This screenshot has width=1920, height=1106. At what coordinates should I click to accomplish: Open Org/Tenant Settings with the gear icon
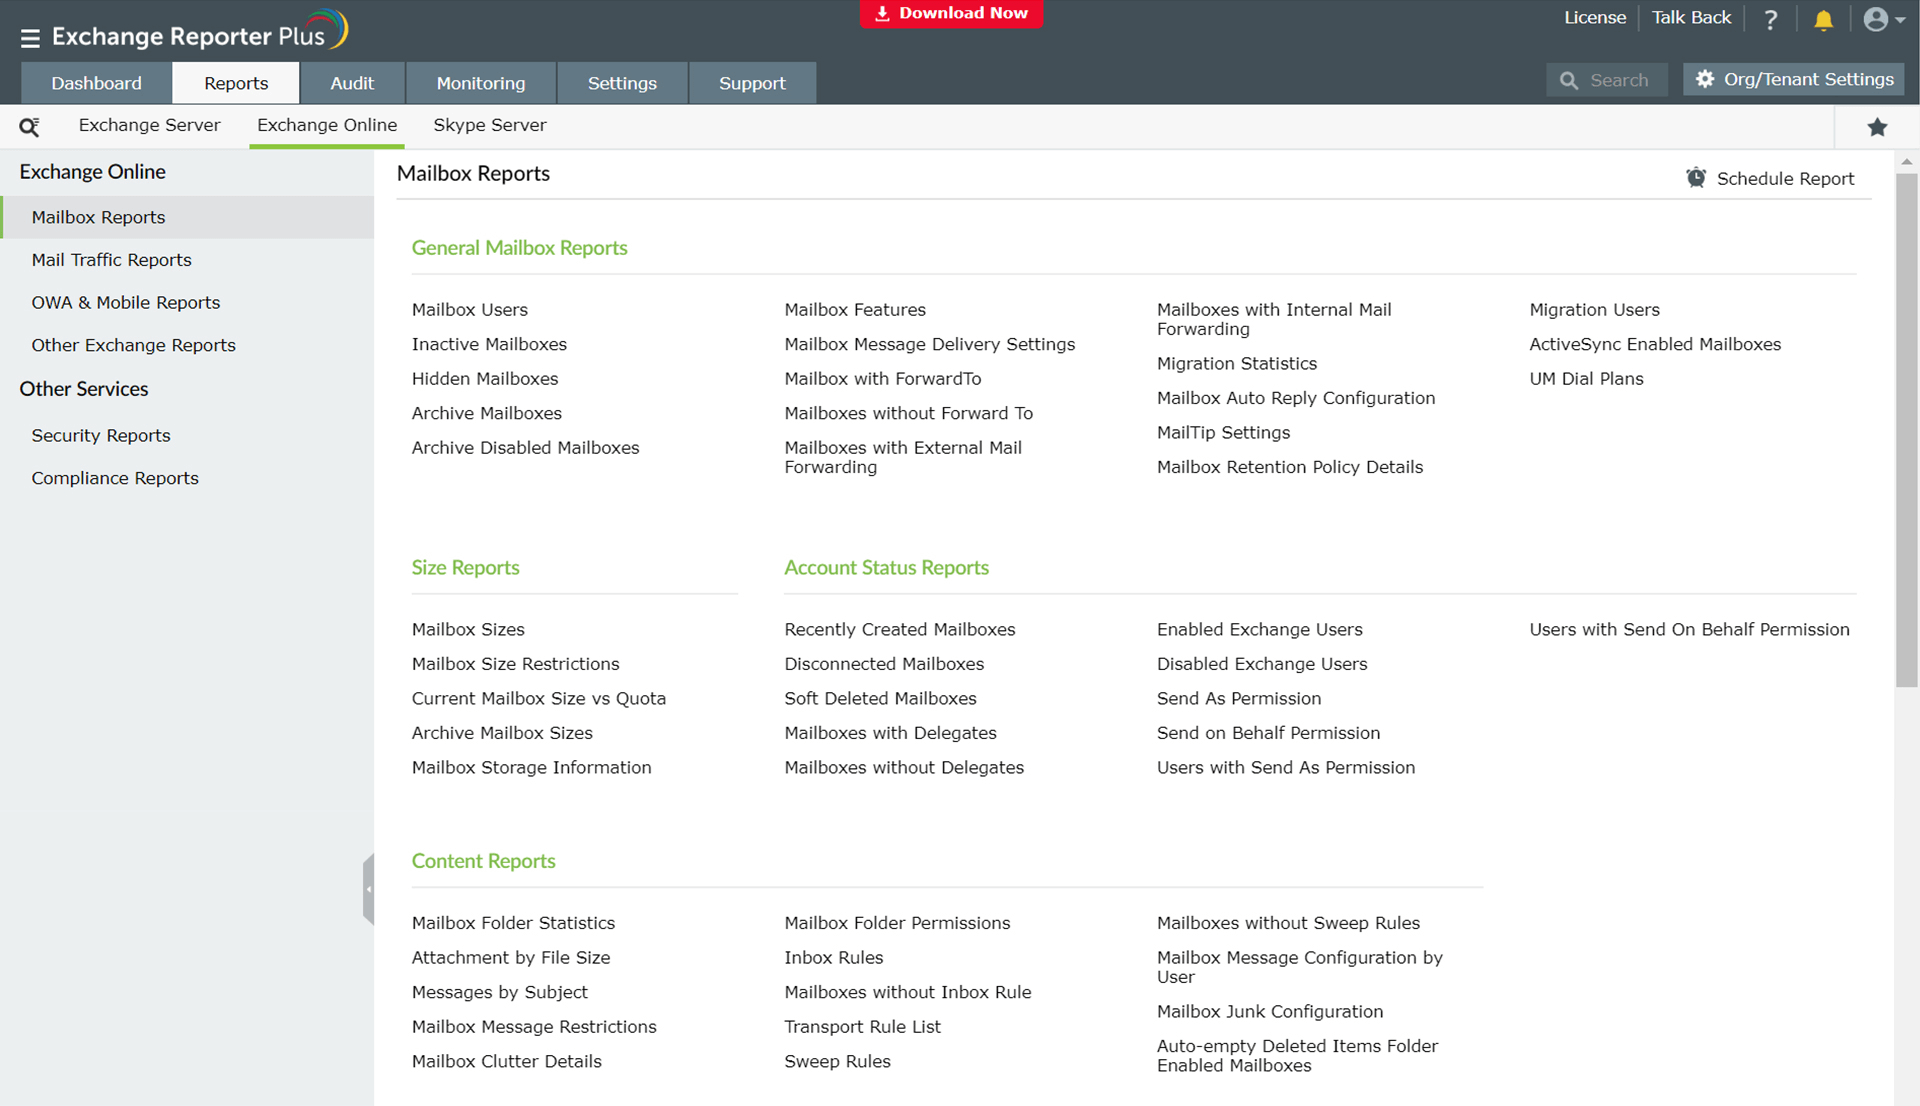click(x=1705, y=79)
